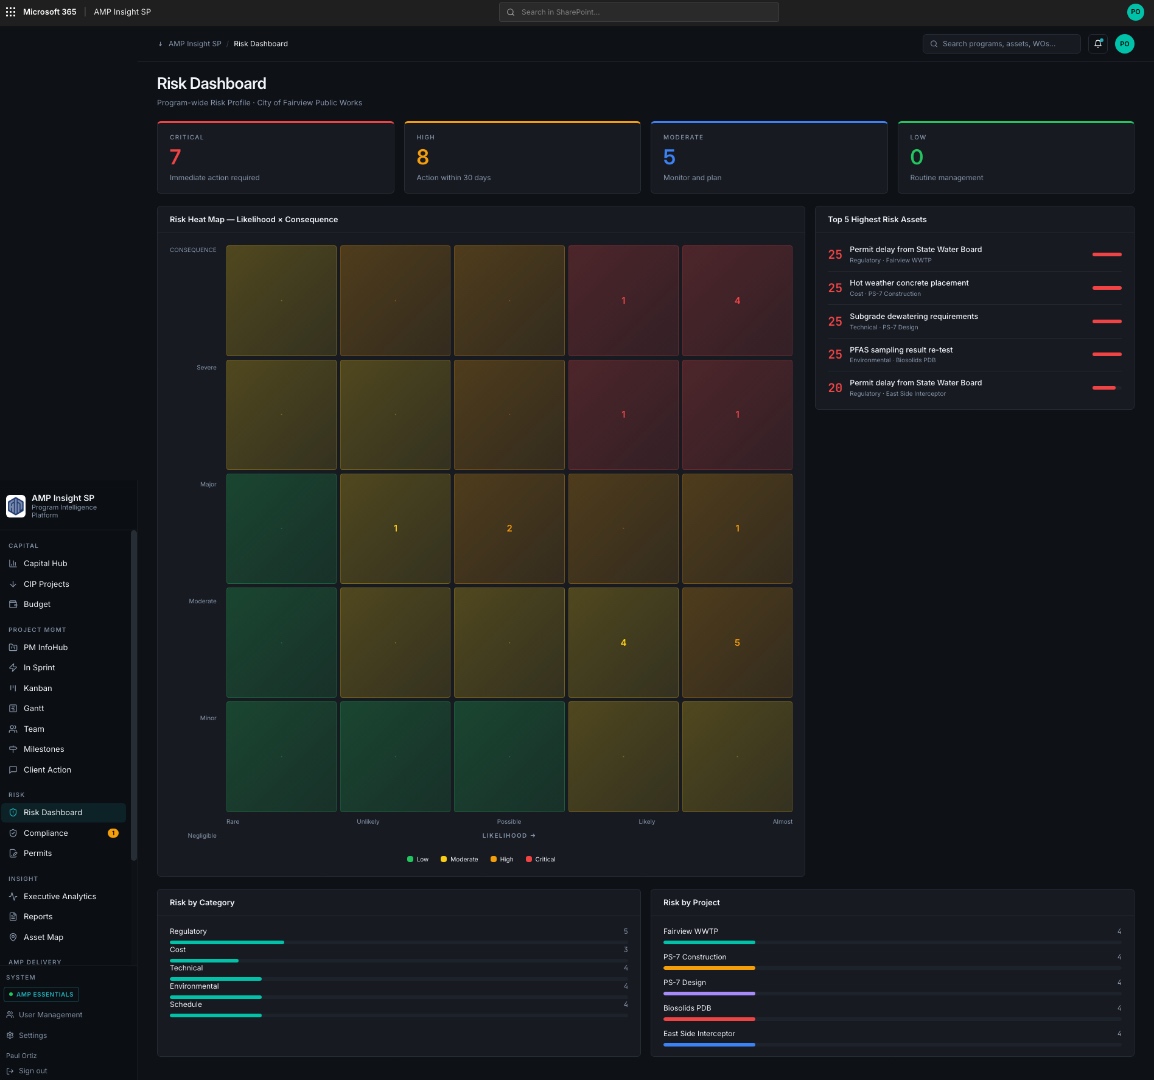Open the Kanban menu item
The image size is (1154, 1080).
(x=63, y=688)
